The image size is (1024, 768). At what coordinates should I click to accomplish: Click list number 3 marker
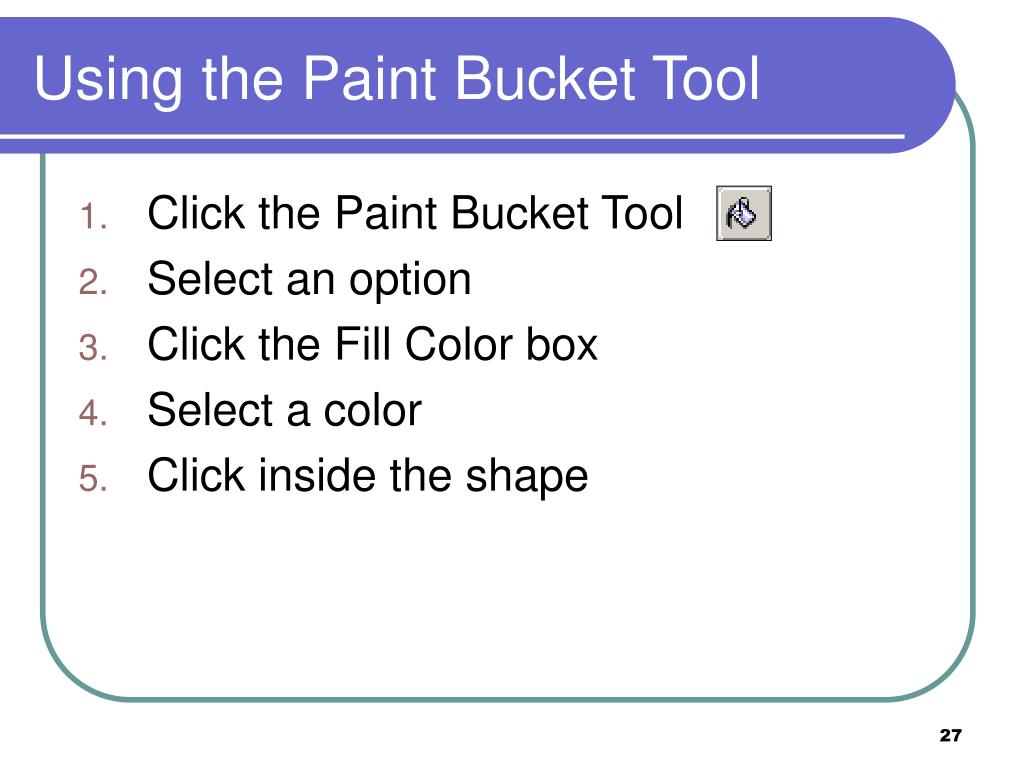[x=93, y=348]
